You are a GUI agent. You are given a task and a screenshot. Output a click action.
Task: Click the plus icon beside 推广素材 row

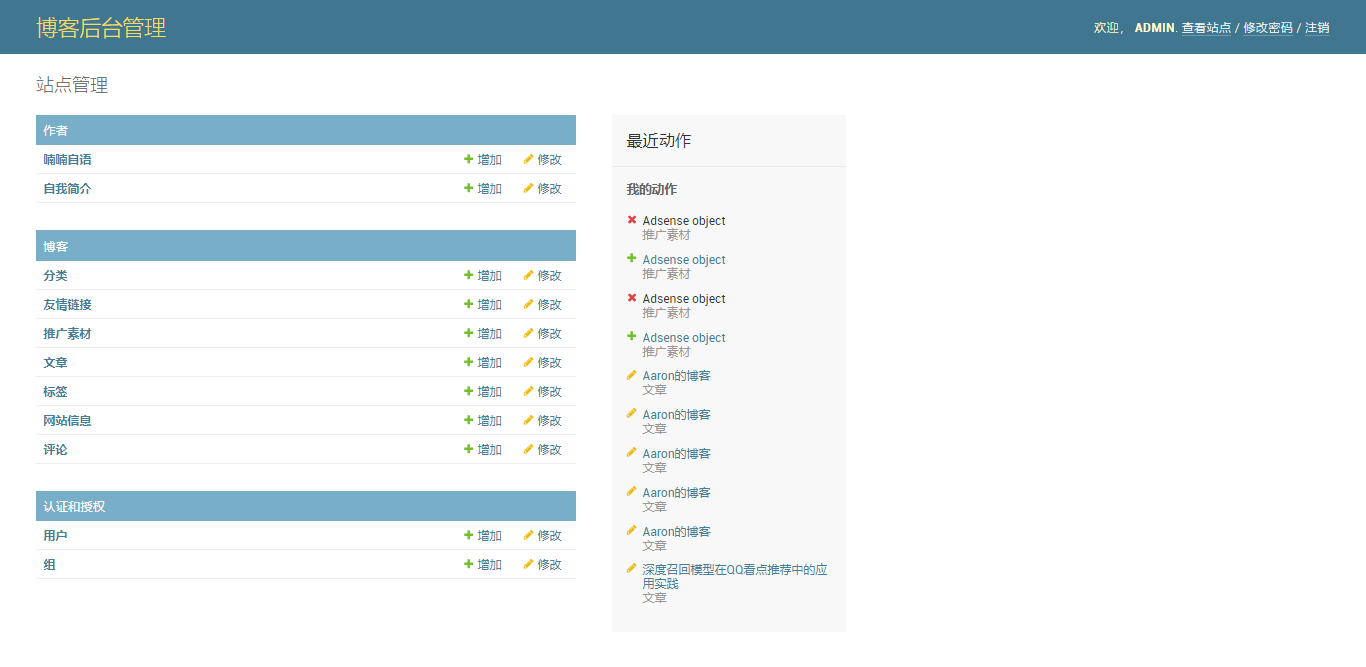click(x=468, y=333)
